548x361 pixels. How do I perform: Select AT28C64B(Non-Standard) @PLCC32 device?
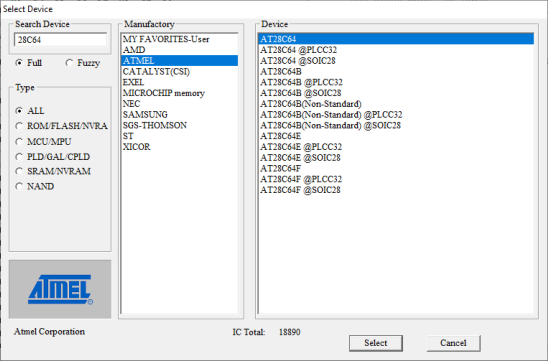(x=396, y=115)
